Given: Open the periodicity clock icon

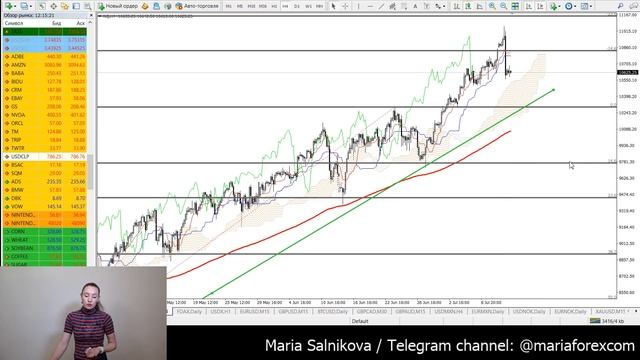Looking at the screenshot, I should (x=569, y=6).
